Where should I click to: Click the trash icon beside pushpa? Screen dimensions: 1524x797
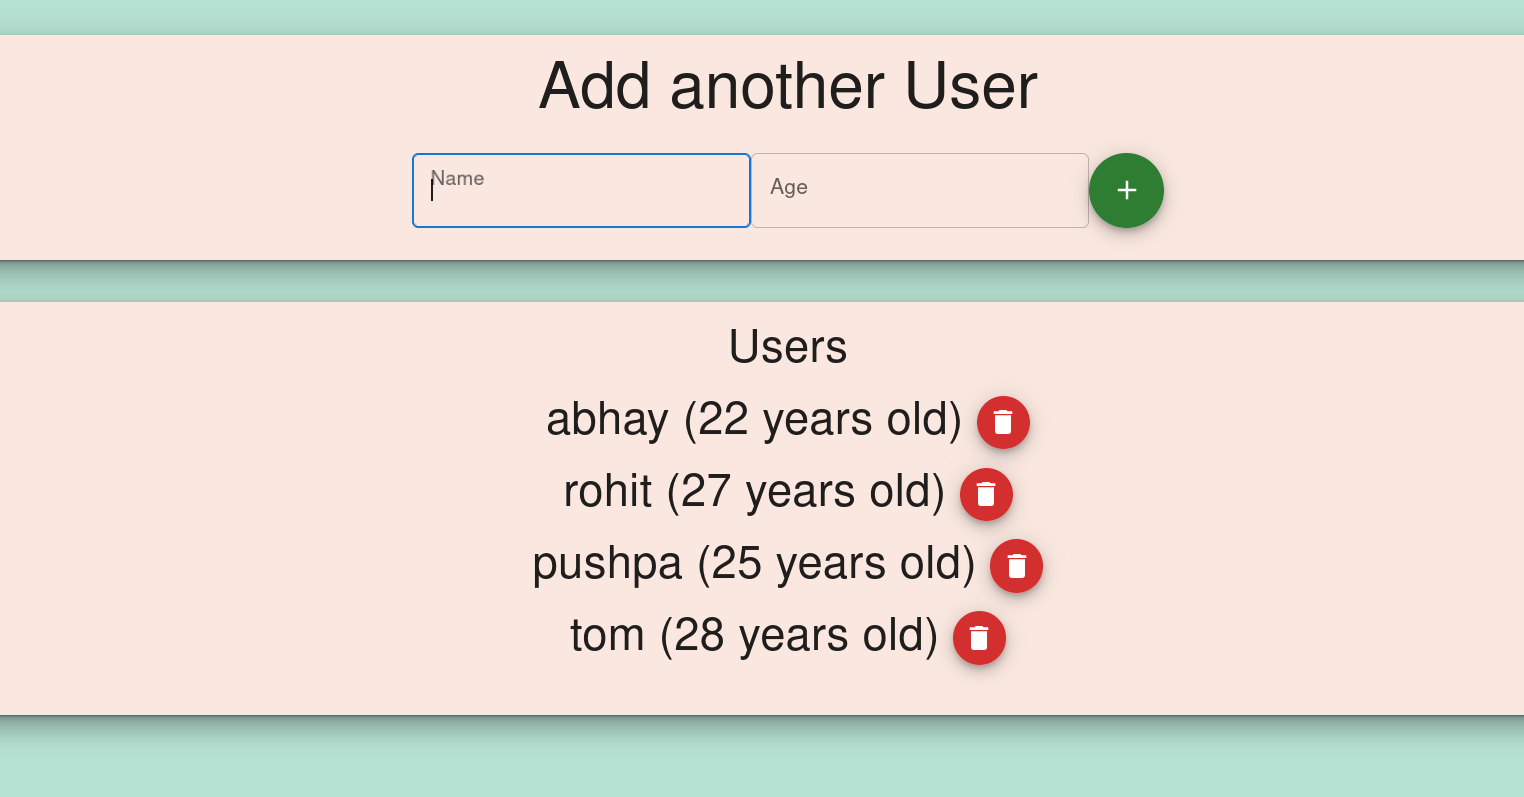point(1016,566)
